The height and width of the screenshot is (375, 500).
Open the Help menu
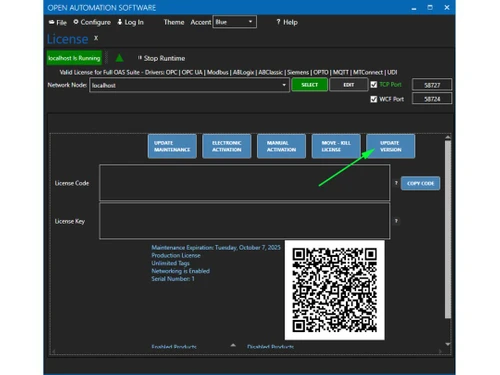tap(287, 22)
